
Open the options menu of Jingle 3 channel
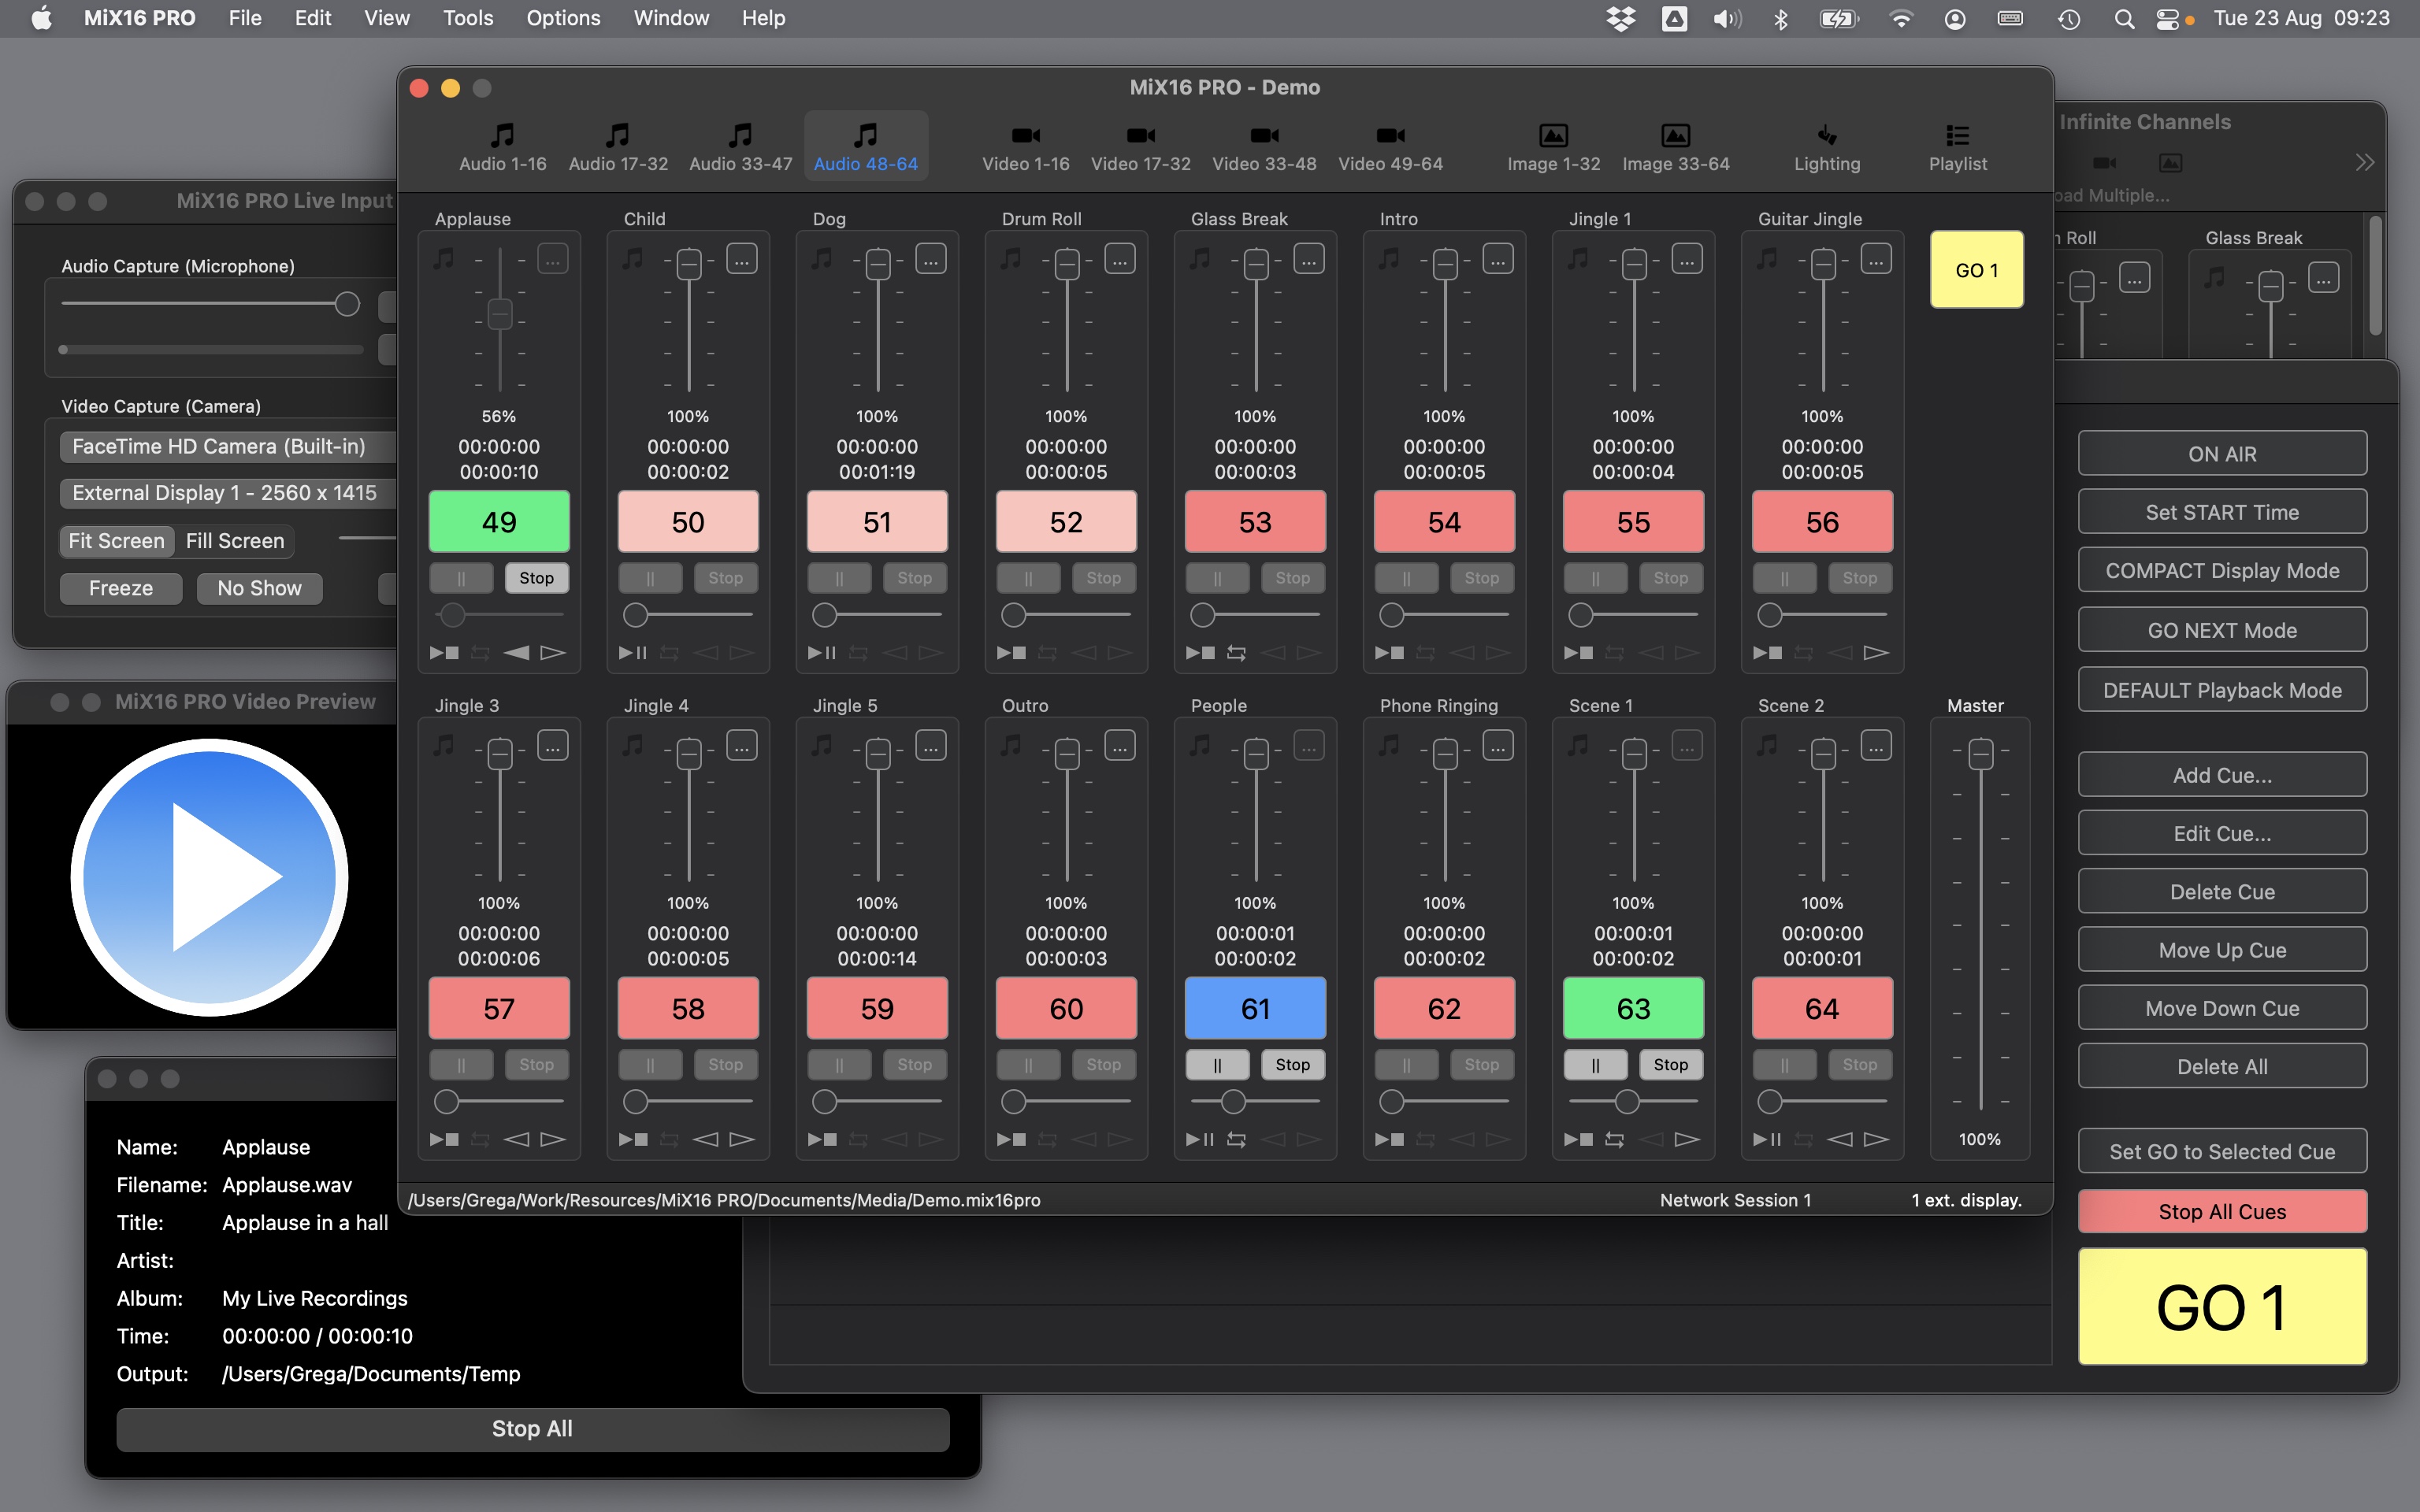(x=553, y=746)
